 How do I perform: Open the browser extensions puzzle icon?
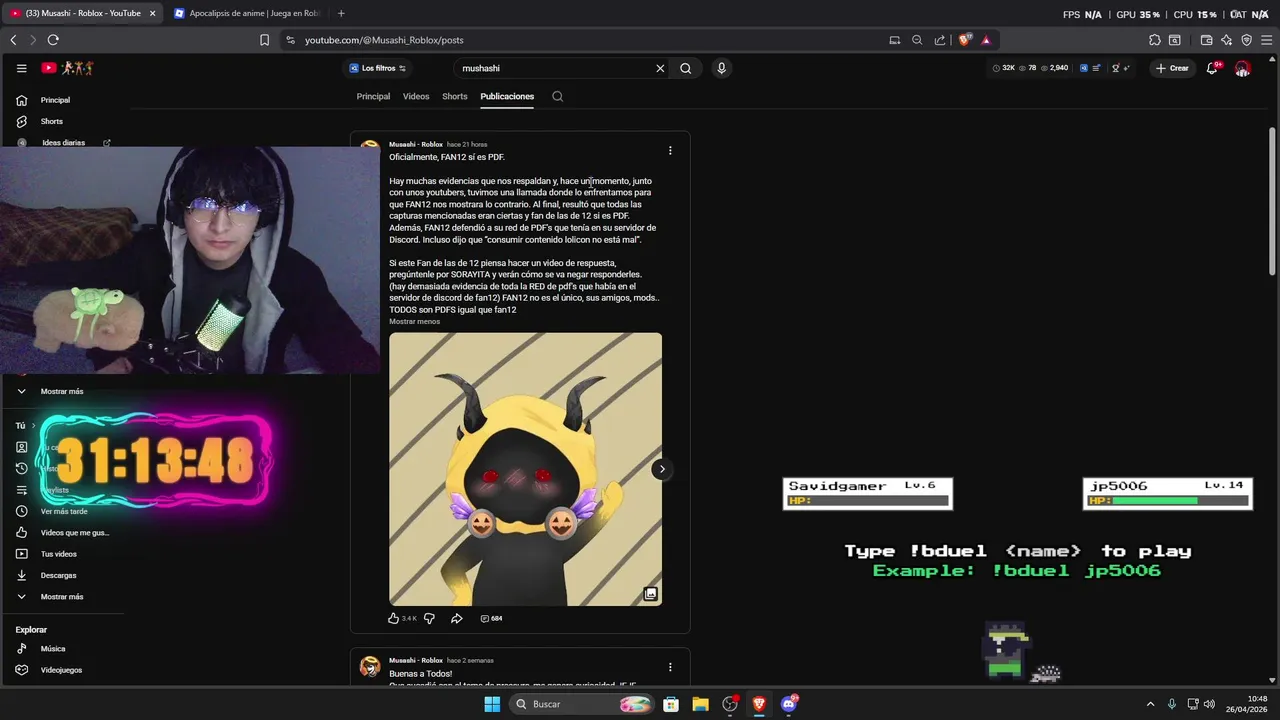1155,40
